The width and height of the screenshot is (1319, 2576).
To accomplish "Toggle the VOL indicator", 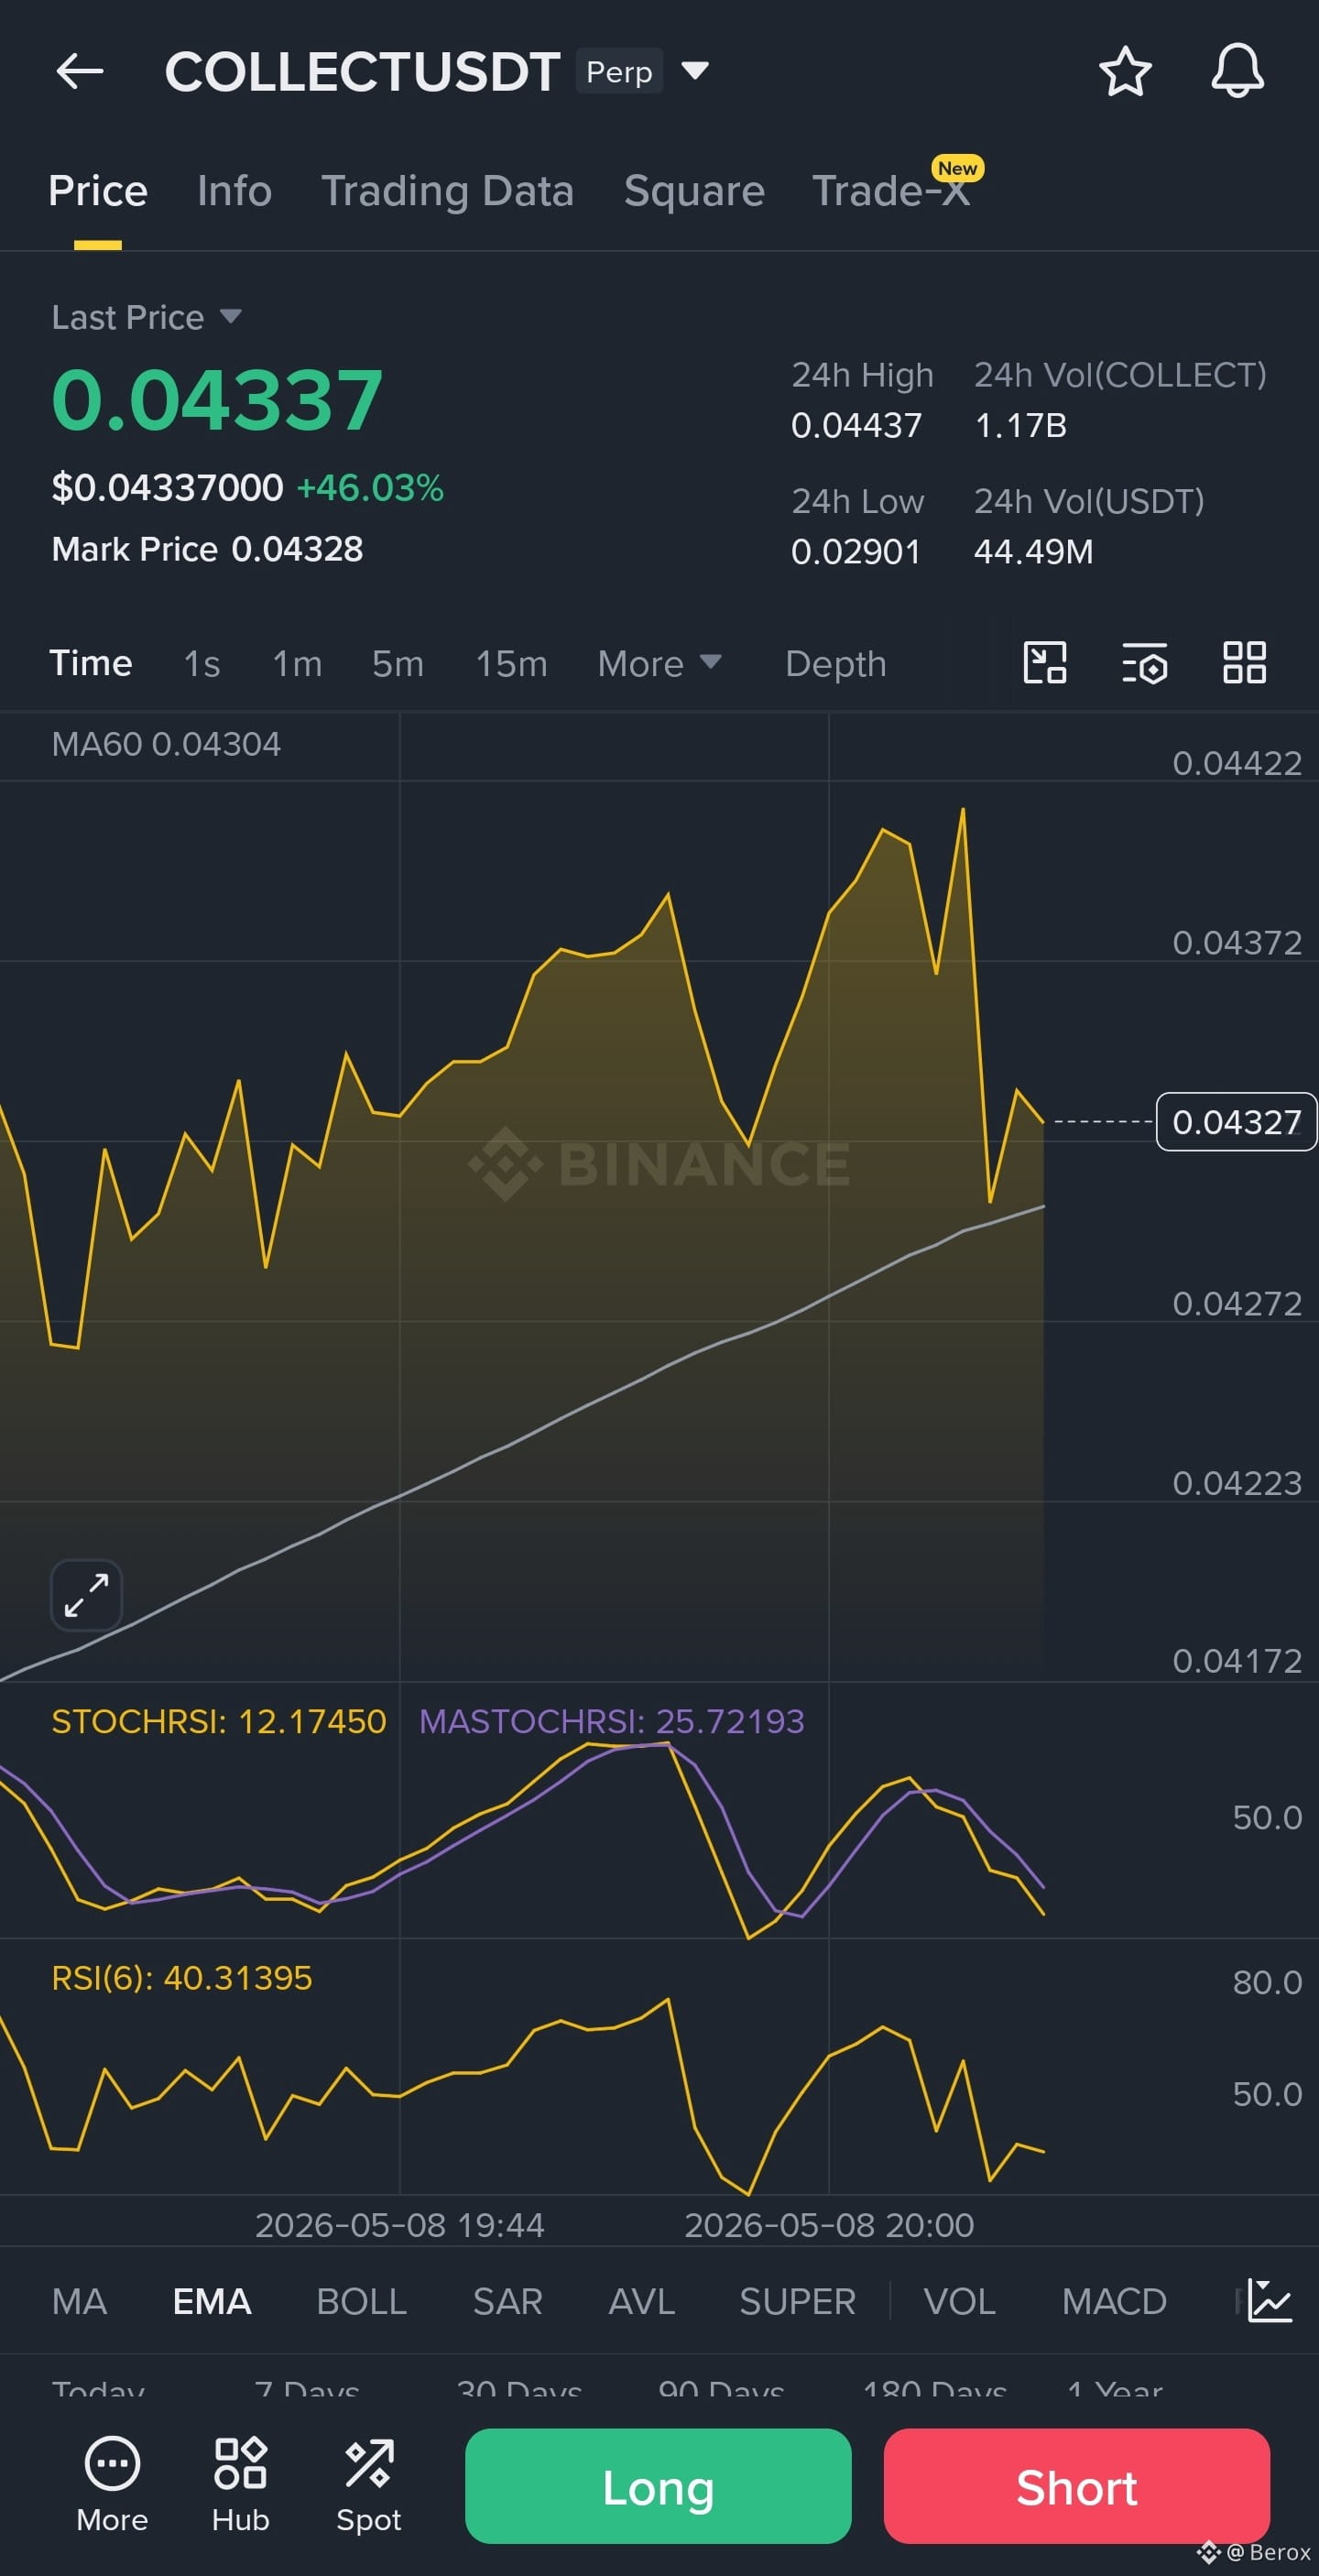I will pos(959,2301).
